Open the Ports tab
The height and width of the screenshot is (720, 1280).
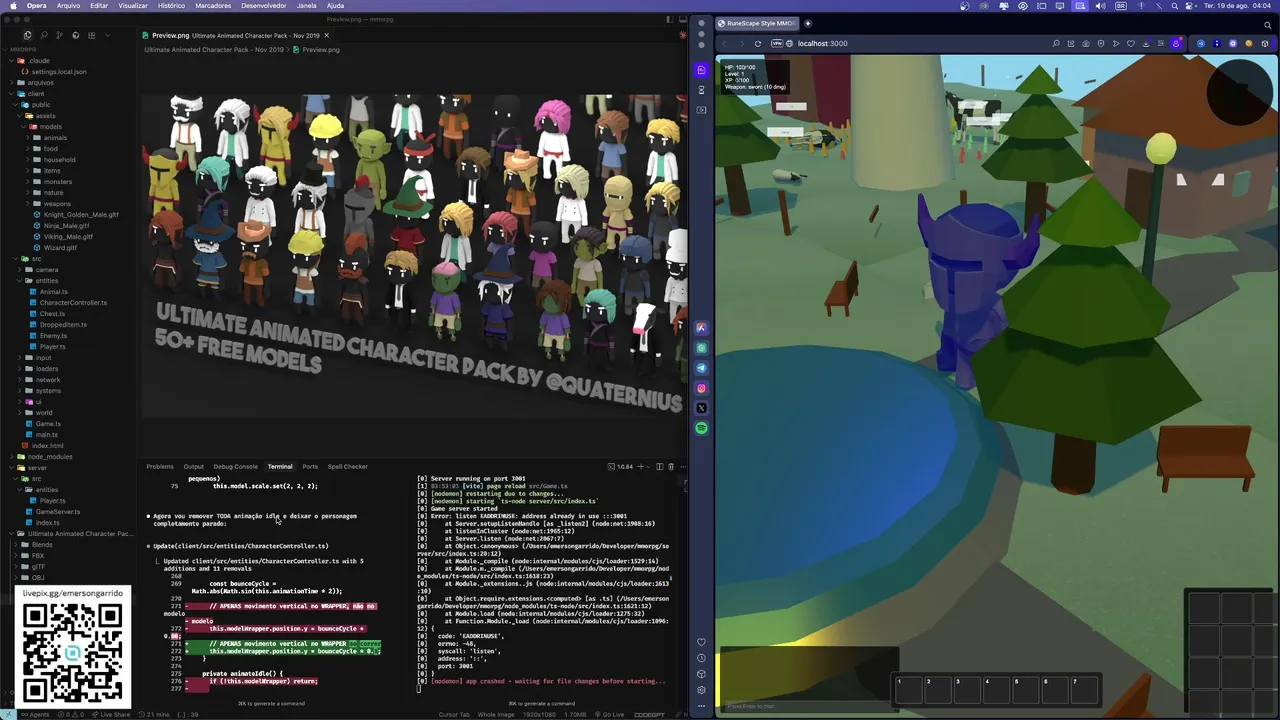pos(310,466)
